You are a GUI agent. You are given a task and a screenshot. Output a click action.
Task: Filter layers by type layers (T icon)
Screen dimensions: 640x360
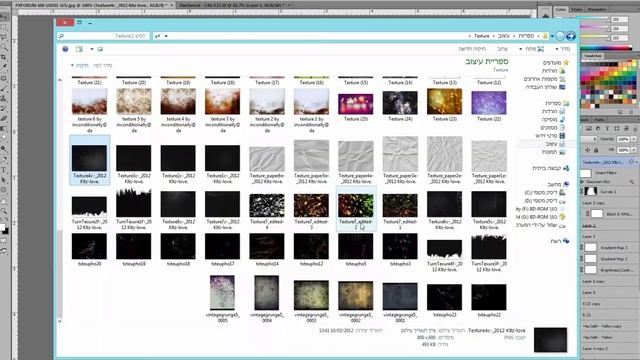pos(607,128)
